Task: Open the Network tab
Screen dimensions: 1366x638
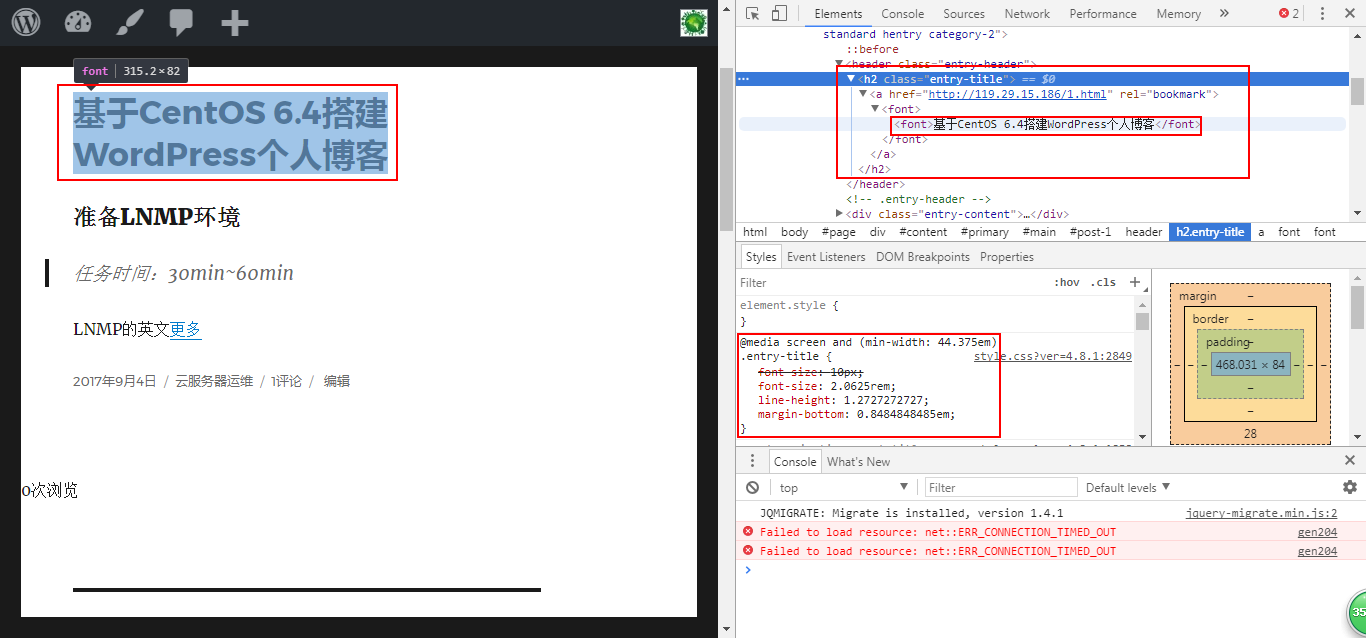Action: point(1027,14)
